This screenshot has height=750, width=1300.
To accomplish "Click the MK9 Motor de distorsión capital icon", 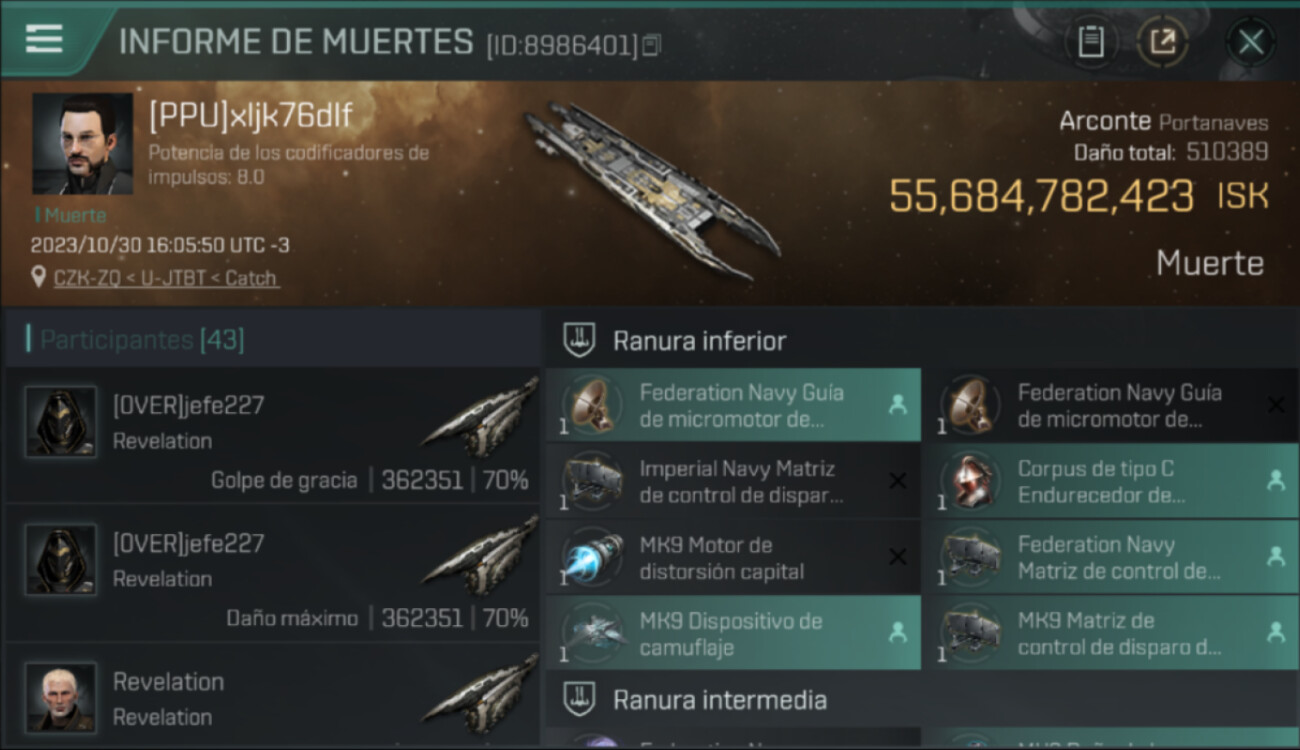I will [592, 558].
